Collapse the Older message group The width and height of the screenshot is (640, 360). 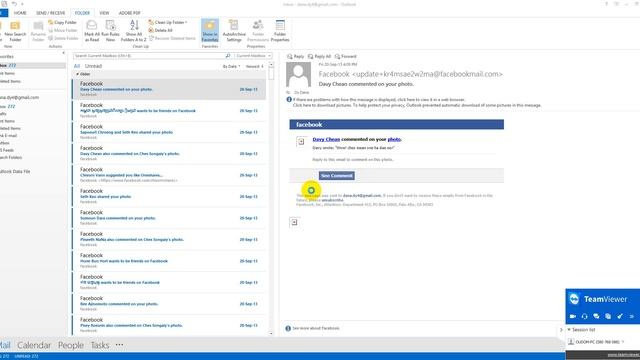[x=78, y=74]
